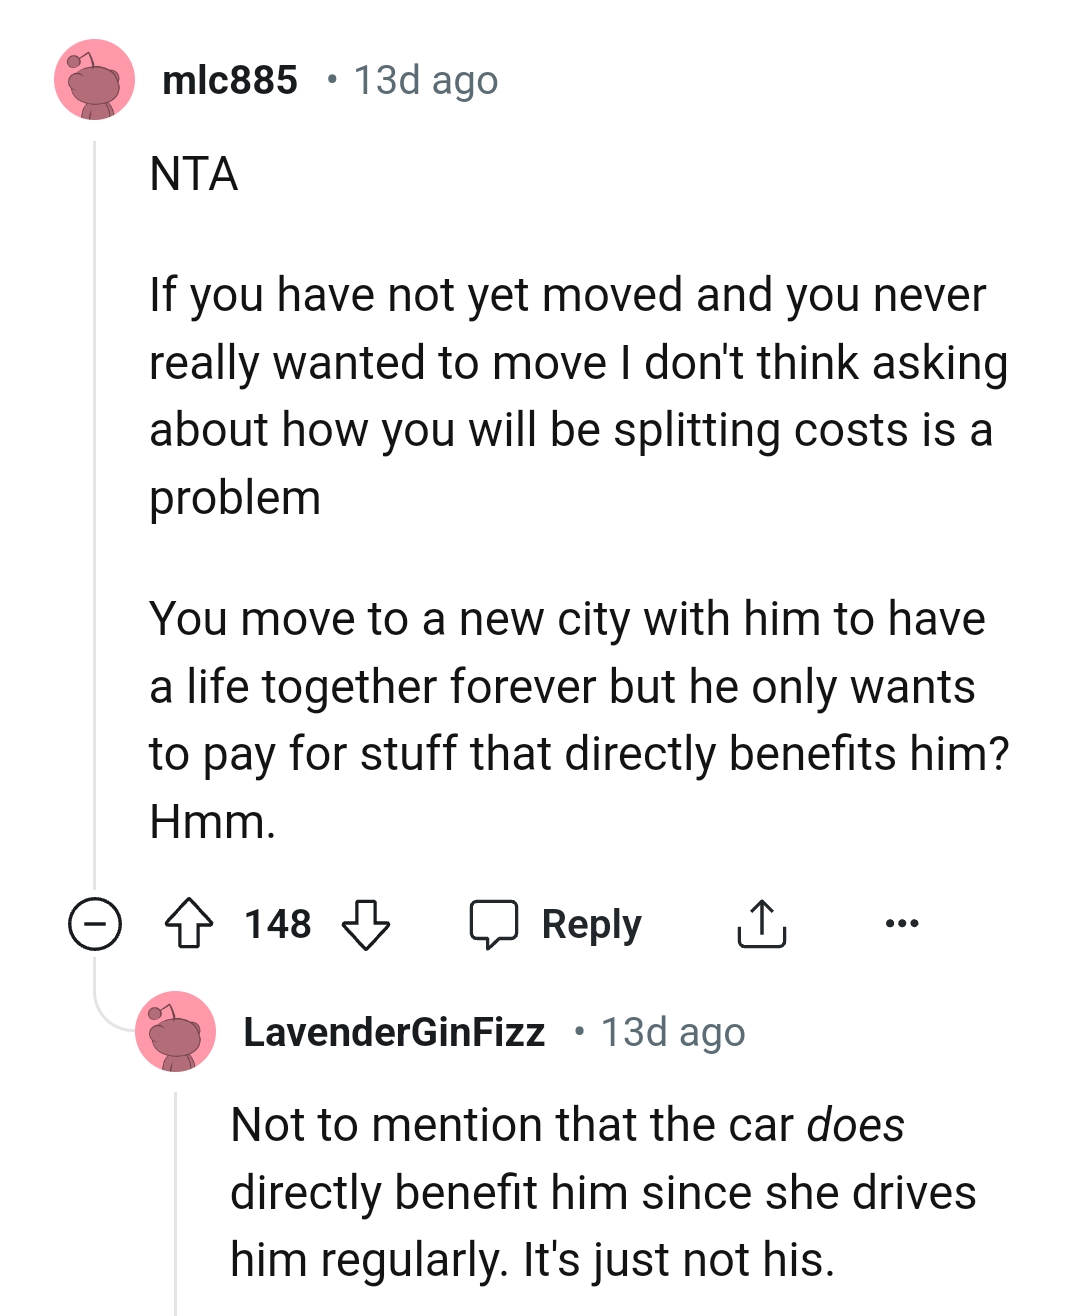Click the upvote arrow on mlc885's comment
The height and width of the screenshot is (1316, 1079).
187,923
